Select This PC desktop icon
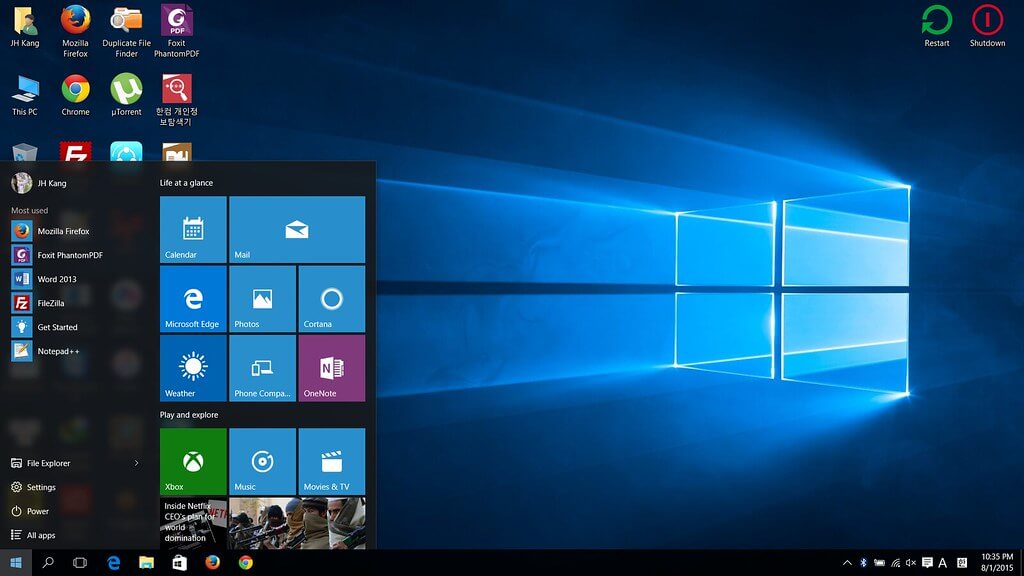 click(x=25, y=95)
